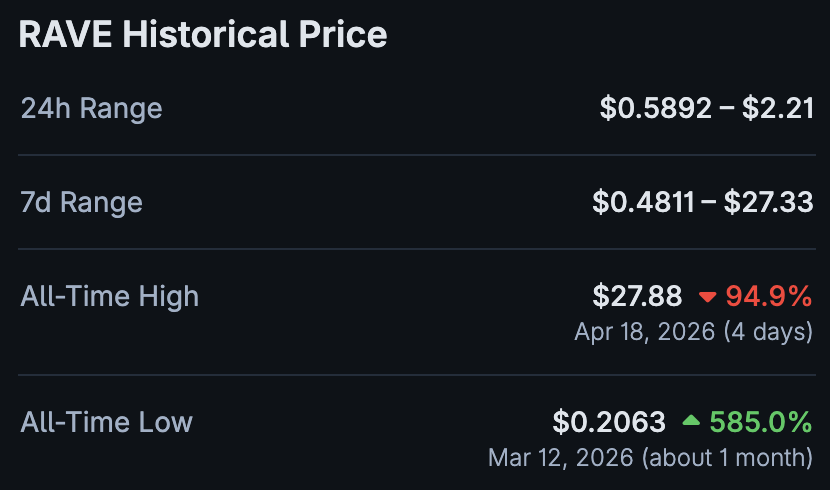Select the All-Time Low label

tap(106, 422)
